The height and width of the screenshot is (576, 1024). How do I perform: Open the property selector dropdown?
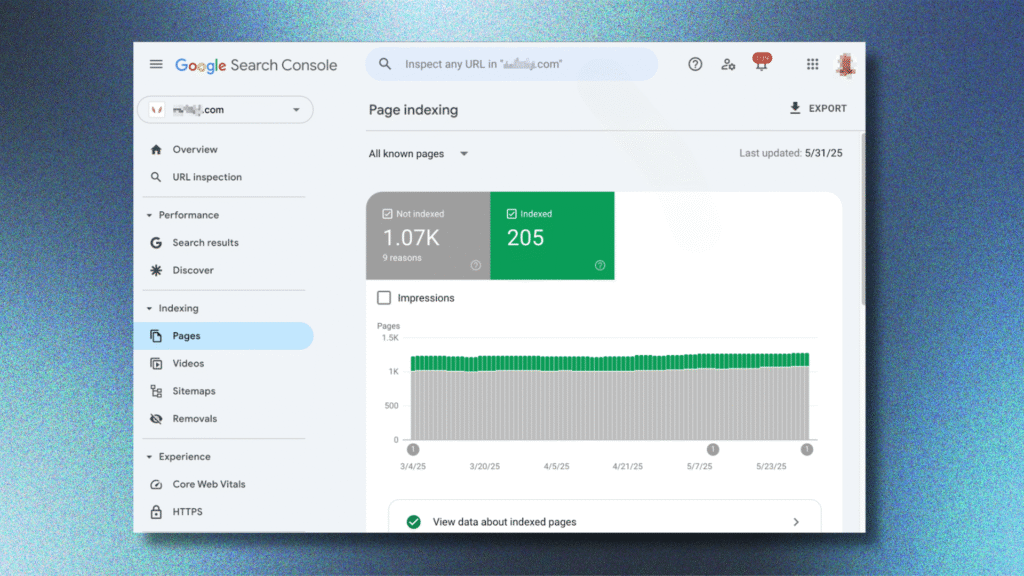tap(225, 110)
